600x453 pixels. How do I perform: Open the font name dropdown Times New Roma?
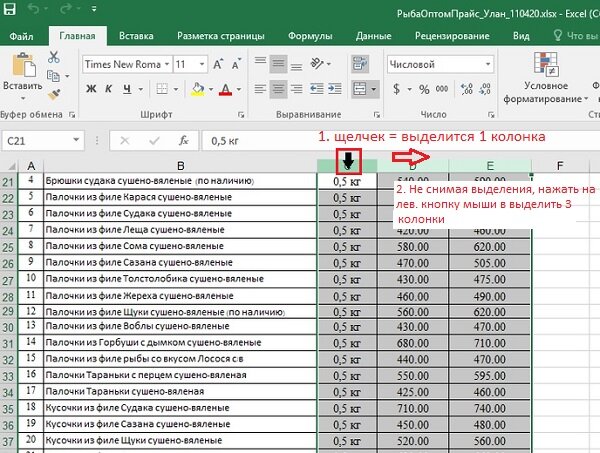[x=167, y=64]
